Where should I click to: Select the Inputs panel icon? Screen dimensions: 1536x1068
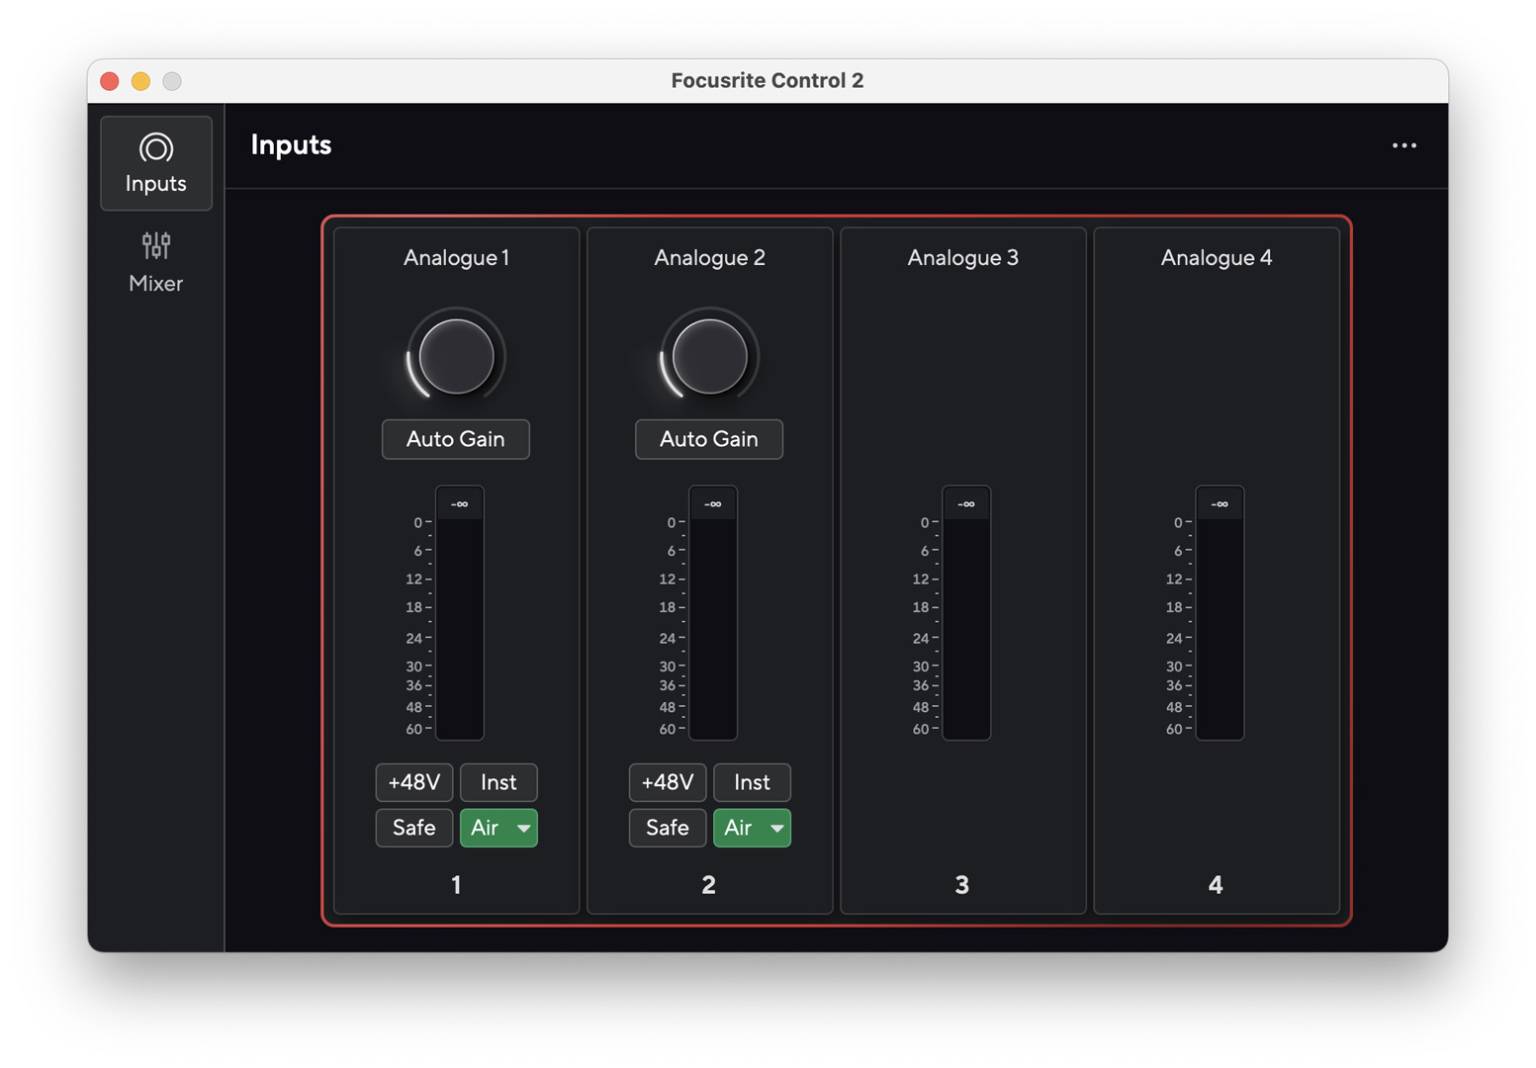[156, 162]
